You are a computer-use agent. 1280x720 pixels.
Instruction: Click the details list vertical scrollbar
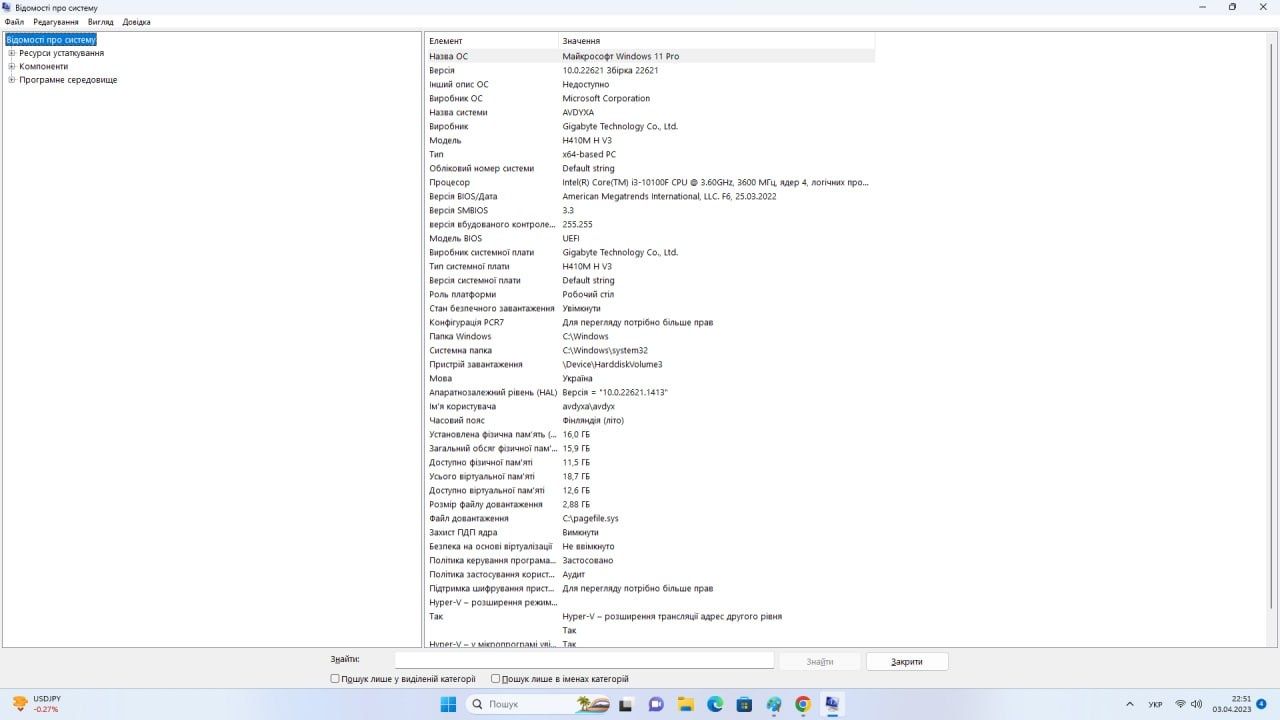point(1272,338)
